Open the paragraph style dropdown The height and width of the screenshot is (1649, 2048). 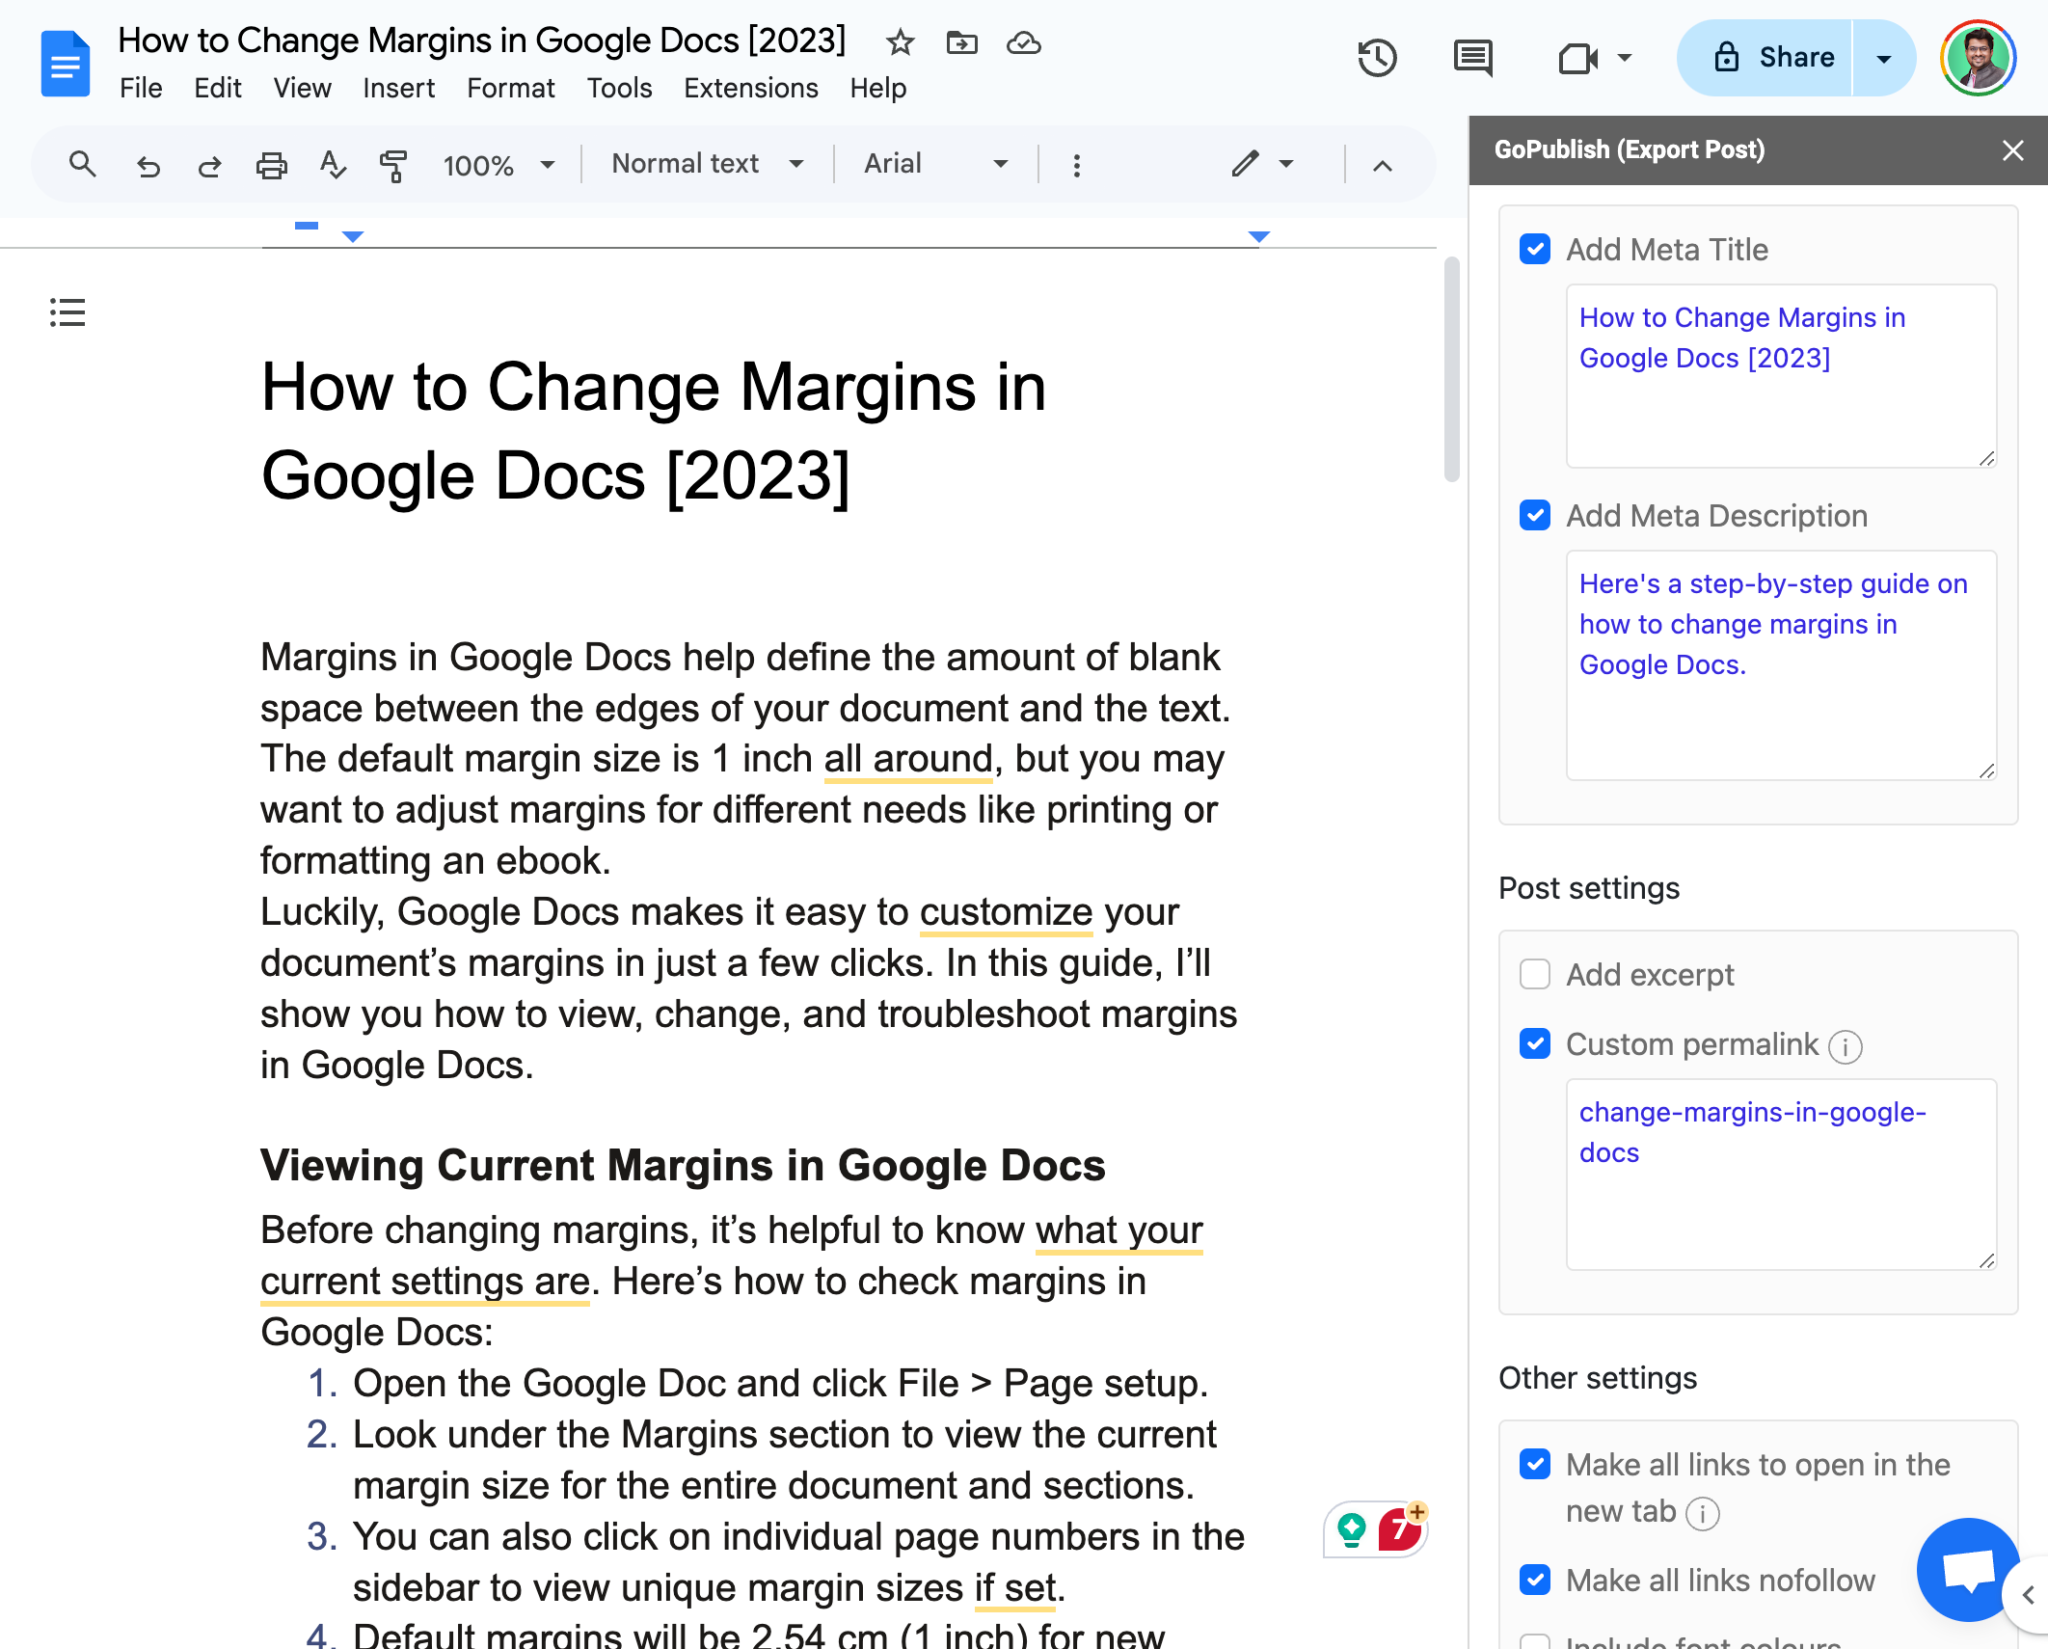coord(706,164)
